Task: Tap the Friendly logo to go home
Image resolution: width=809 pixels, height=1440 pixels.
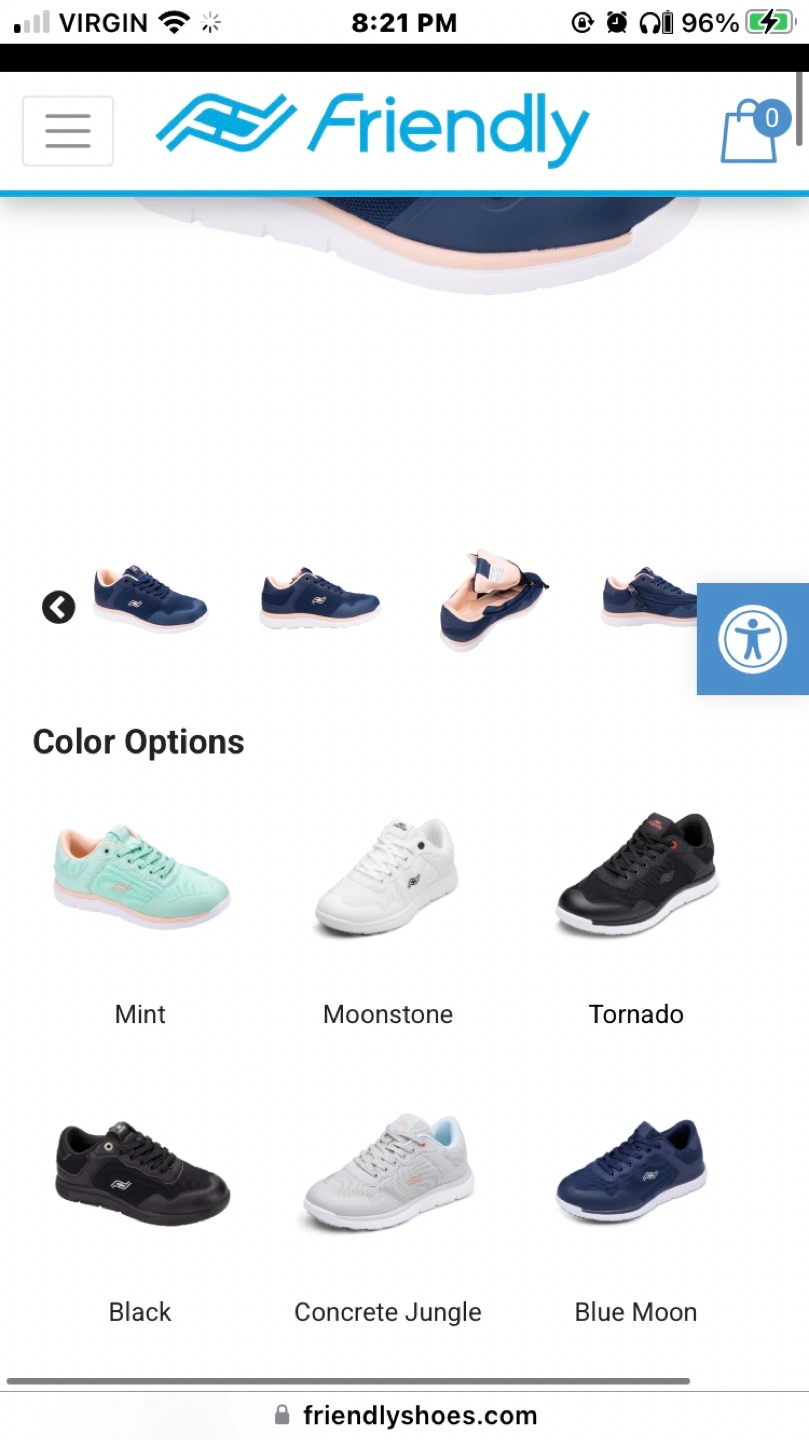Action: pyautogui.click(x=372, y=129)
